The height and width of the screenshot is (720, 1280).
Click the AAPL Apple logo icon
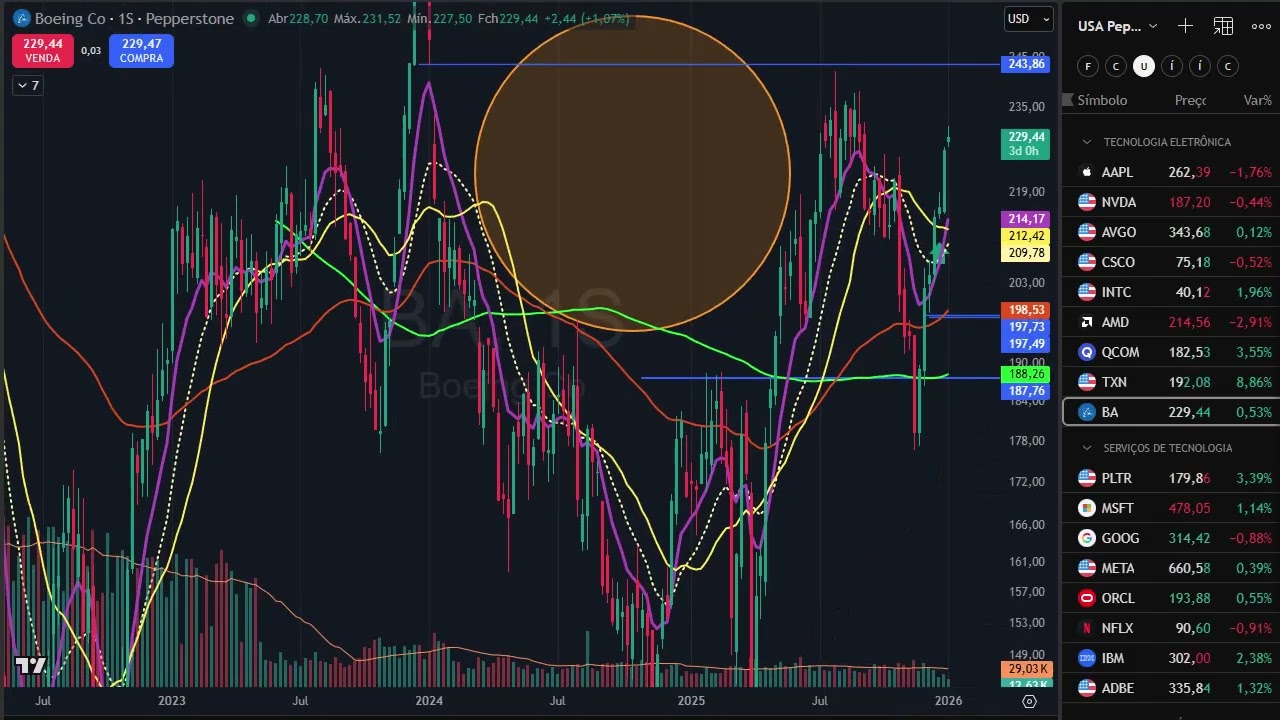1087,172
